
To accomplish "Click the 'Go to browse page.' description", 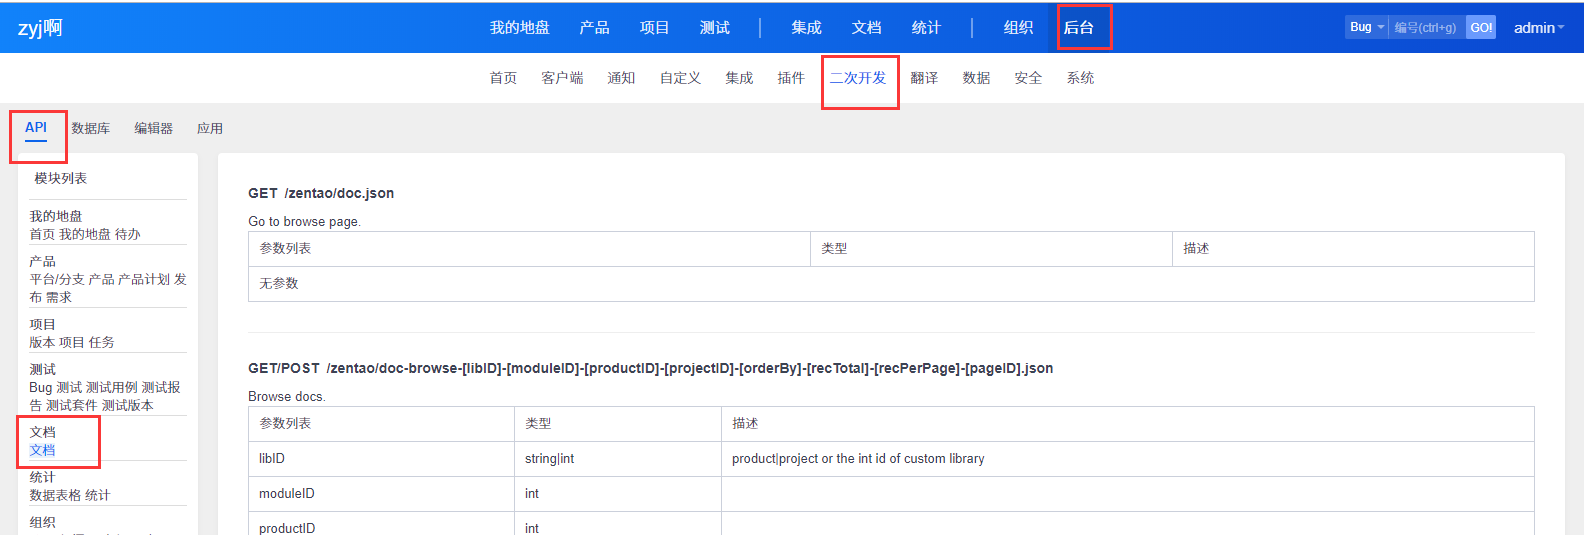I will click(304, 221).
